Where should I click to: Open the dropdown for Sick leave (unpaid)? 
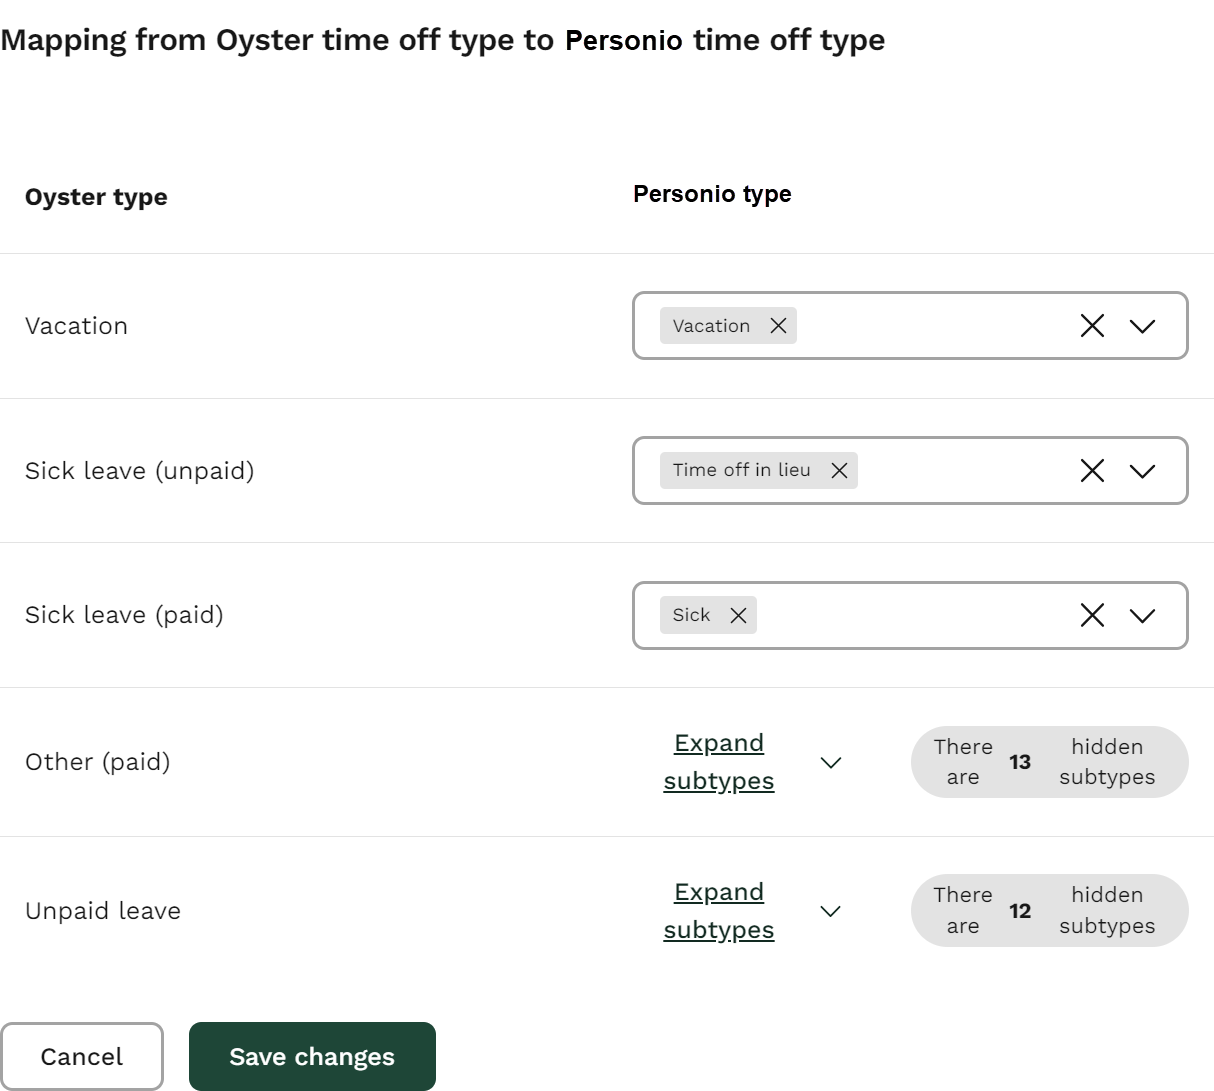click(x=1146, y=470)
